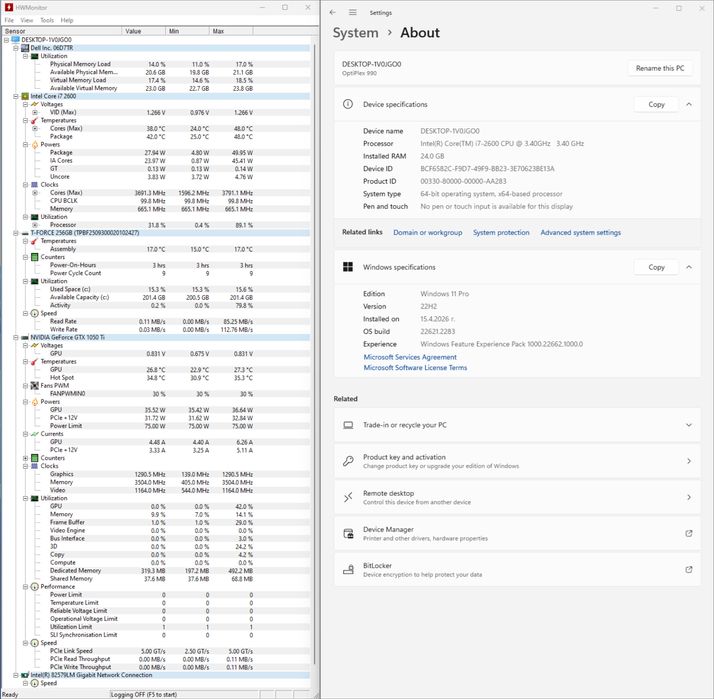Collapse the Intel Core i7 2600 node
714x699 pixels.
click(16, 96)
